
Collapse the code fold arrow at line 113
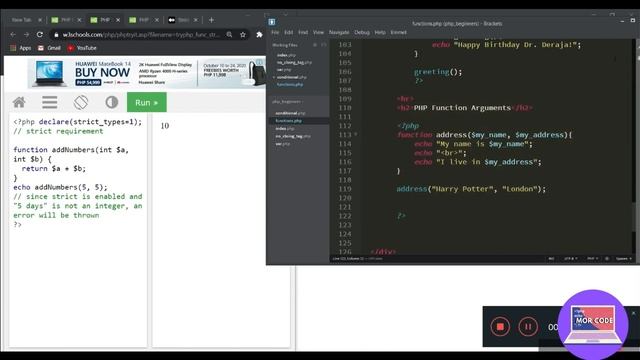(x=356, y=134)
